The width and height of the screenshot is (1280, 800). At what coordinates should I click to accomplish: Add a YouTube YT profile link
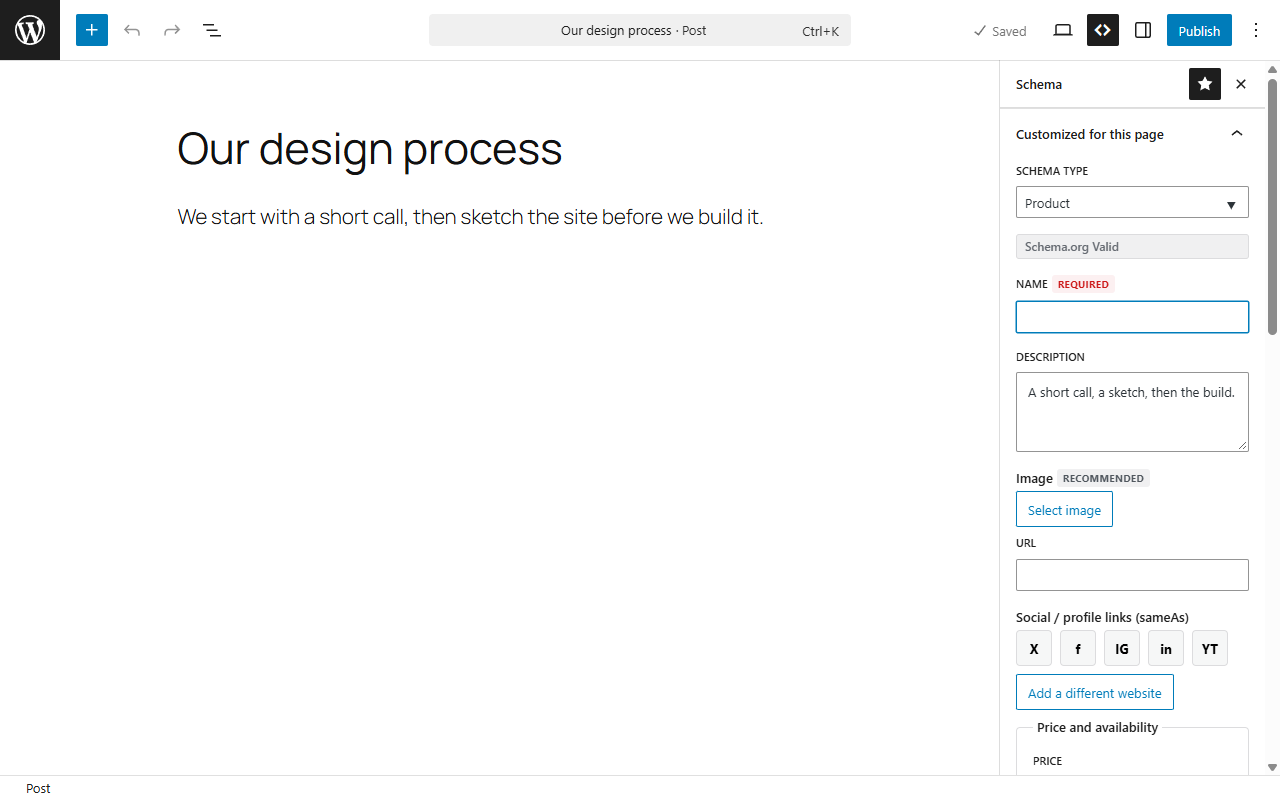(1210, 648)
